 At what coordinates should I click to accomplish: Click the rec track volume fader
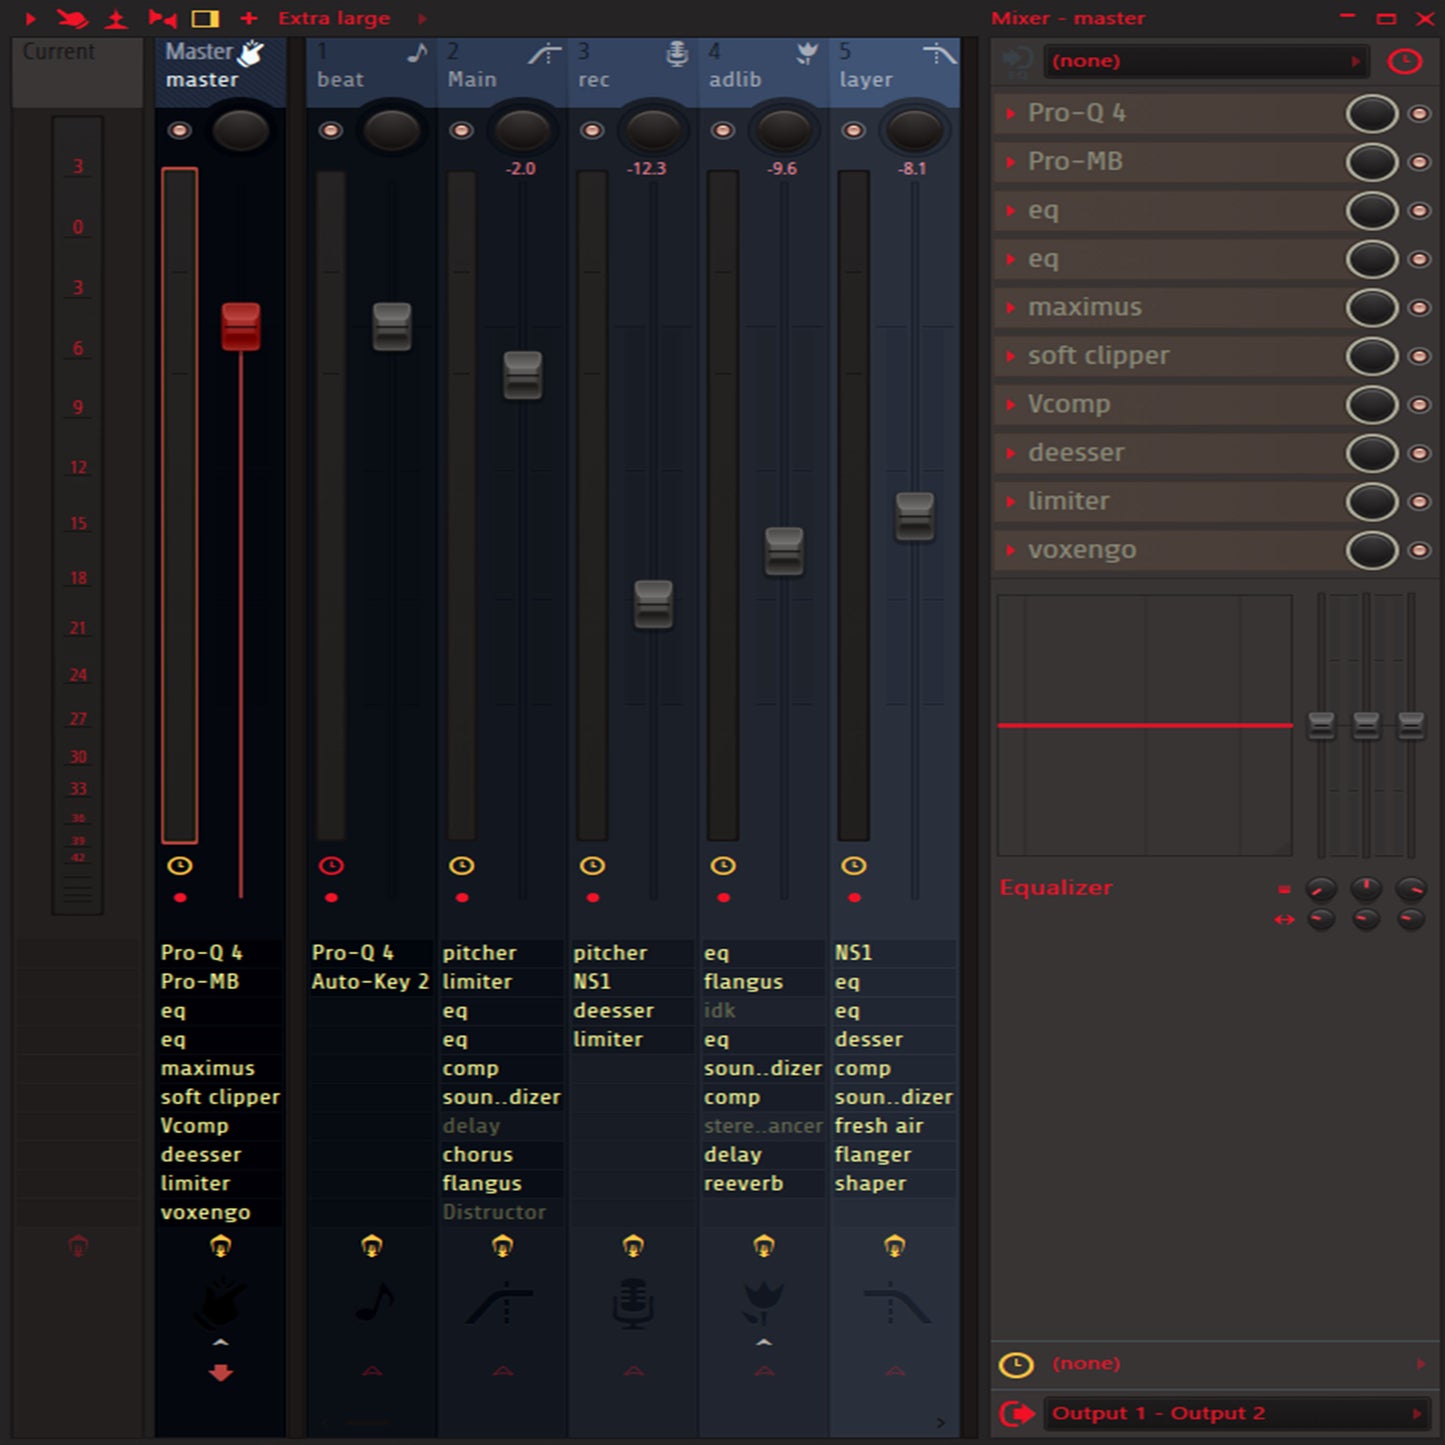coord(653,604)
